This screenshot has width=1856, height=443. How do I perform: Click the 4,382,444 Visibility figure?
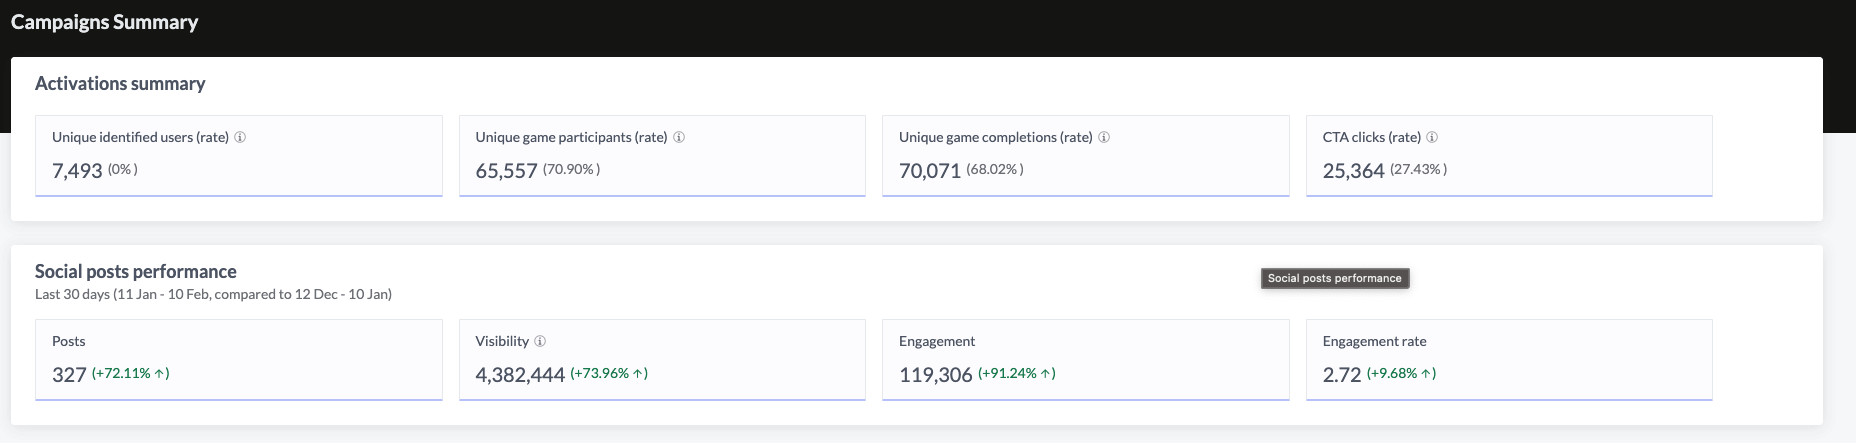[x=520, y=375]
